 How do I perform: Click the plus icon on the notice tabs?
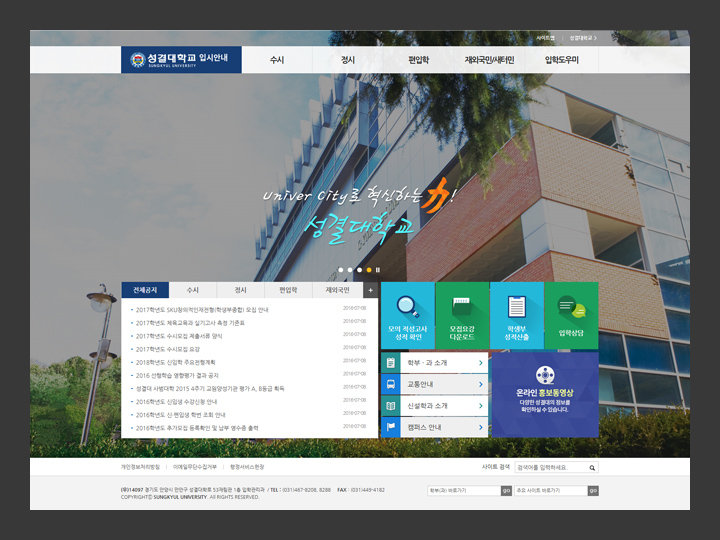371,290
